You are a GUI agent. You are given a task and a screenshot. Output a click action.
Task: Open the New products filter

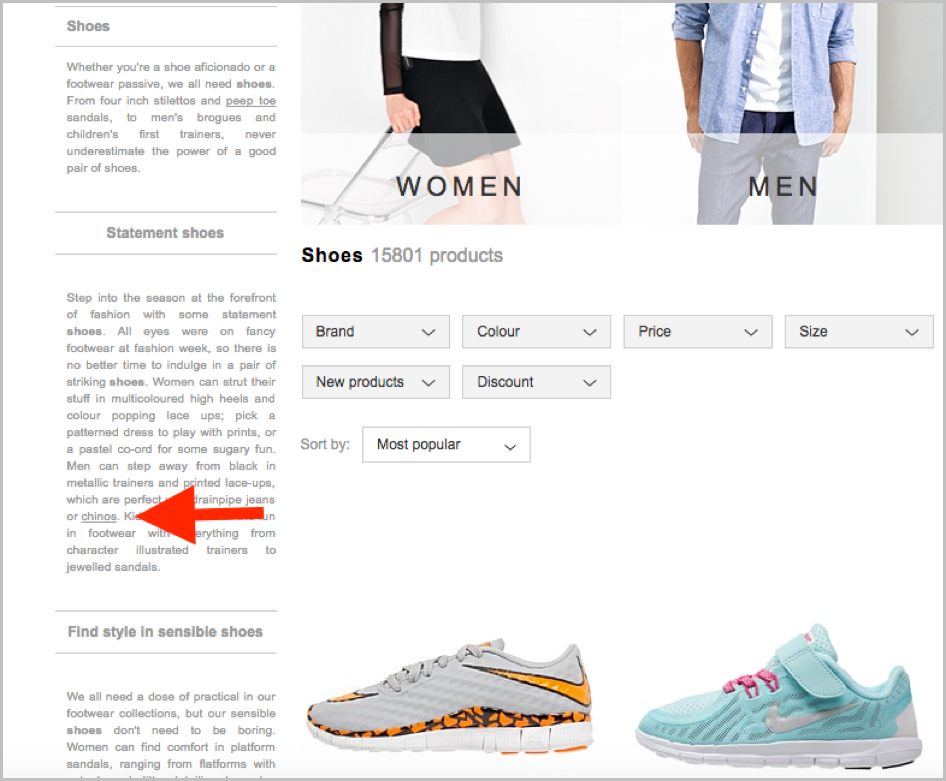tap(376, 382)
